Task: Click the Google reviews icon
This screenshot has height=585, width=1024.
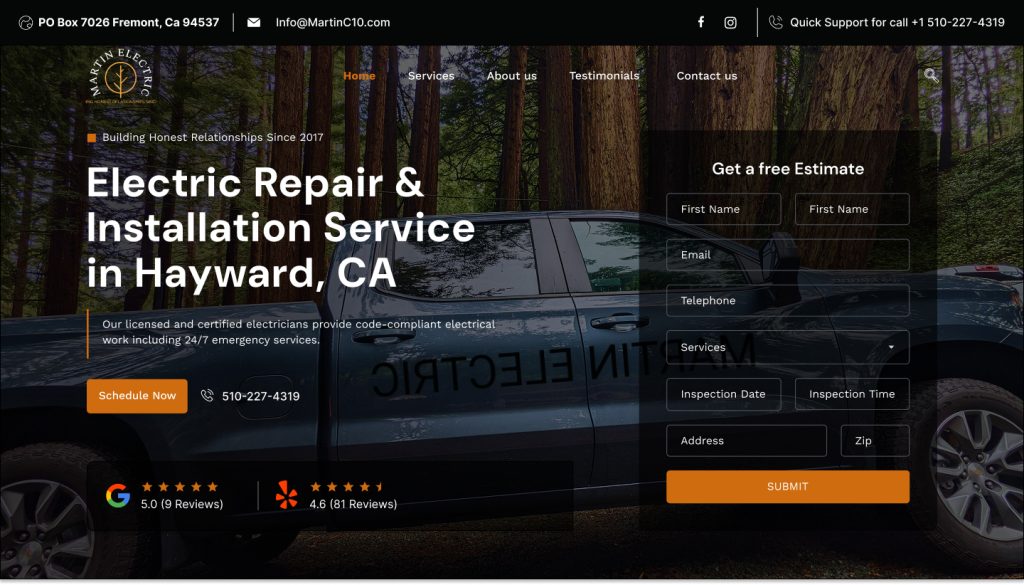Action: (x=118, y=496)
